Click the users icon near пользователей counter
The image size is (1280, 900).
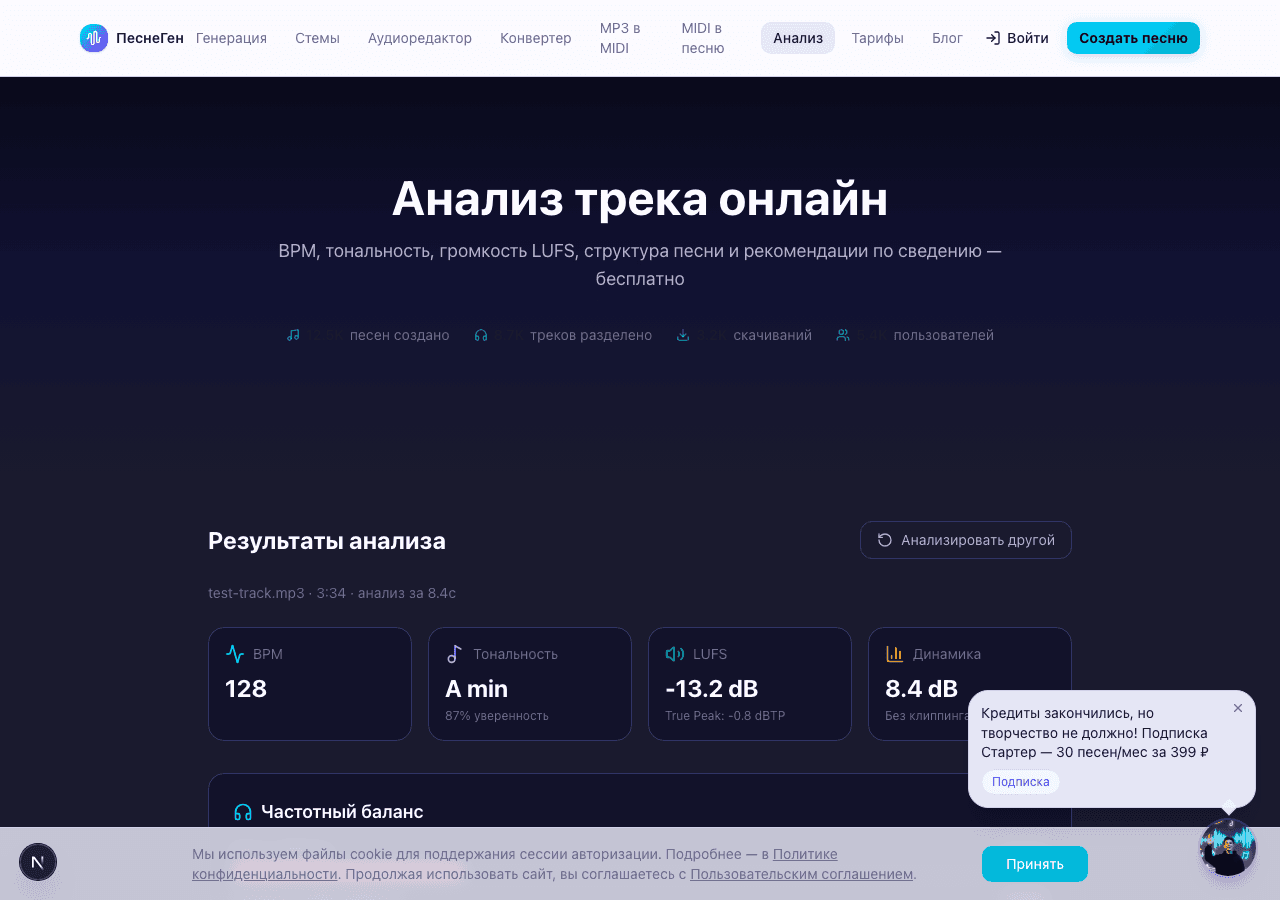click(841, 335)
